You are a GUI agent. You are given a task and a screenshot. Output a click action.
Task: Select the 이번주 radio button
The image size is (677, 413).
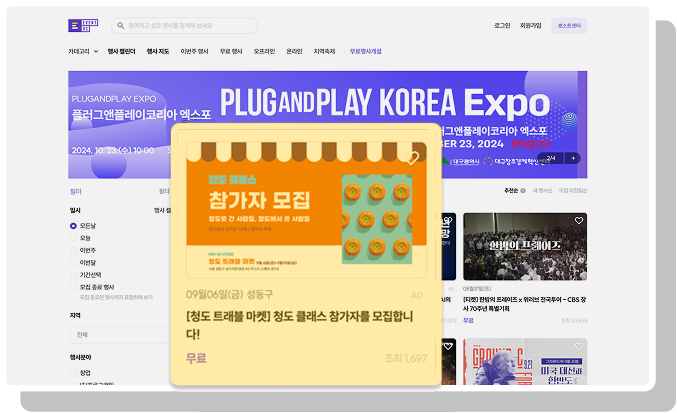[x=73, y=250]
